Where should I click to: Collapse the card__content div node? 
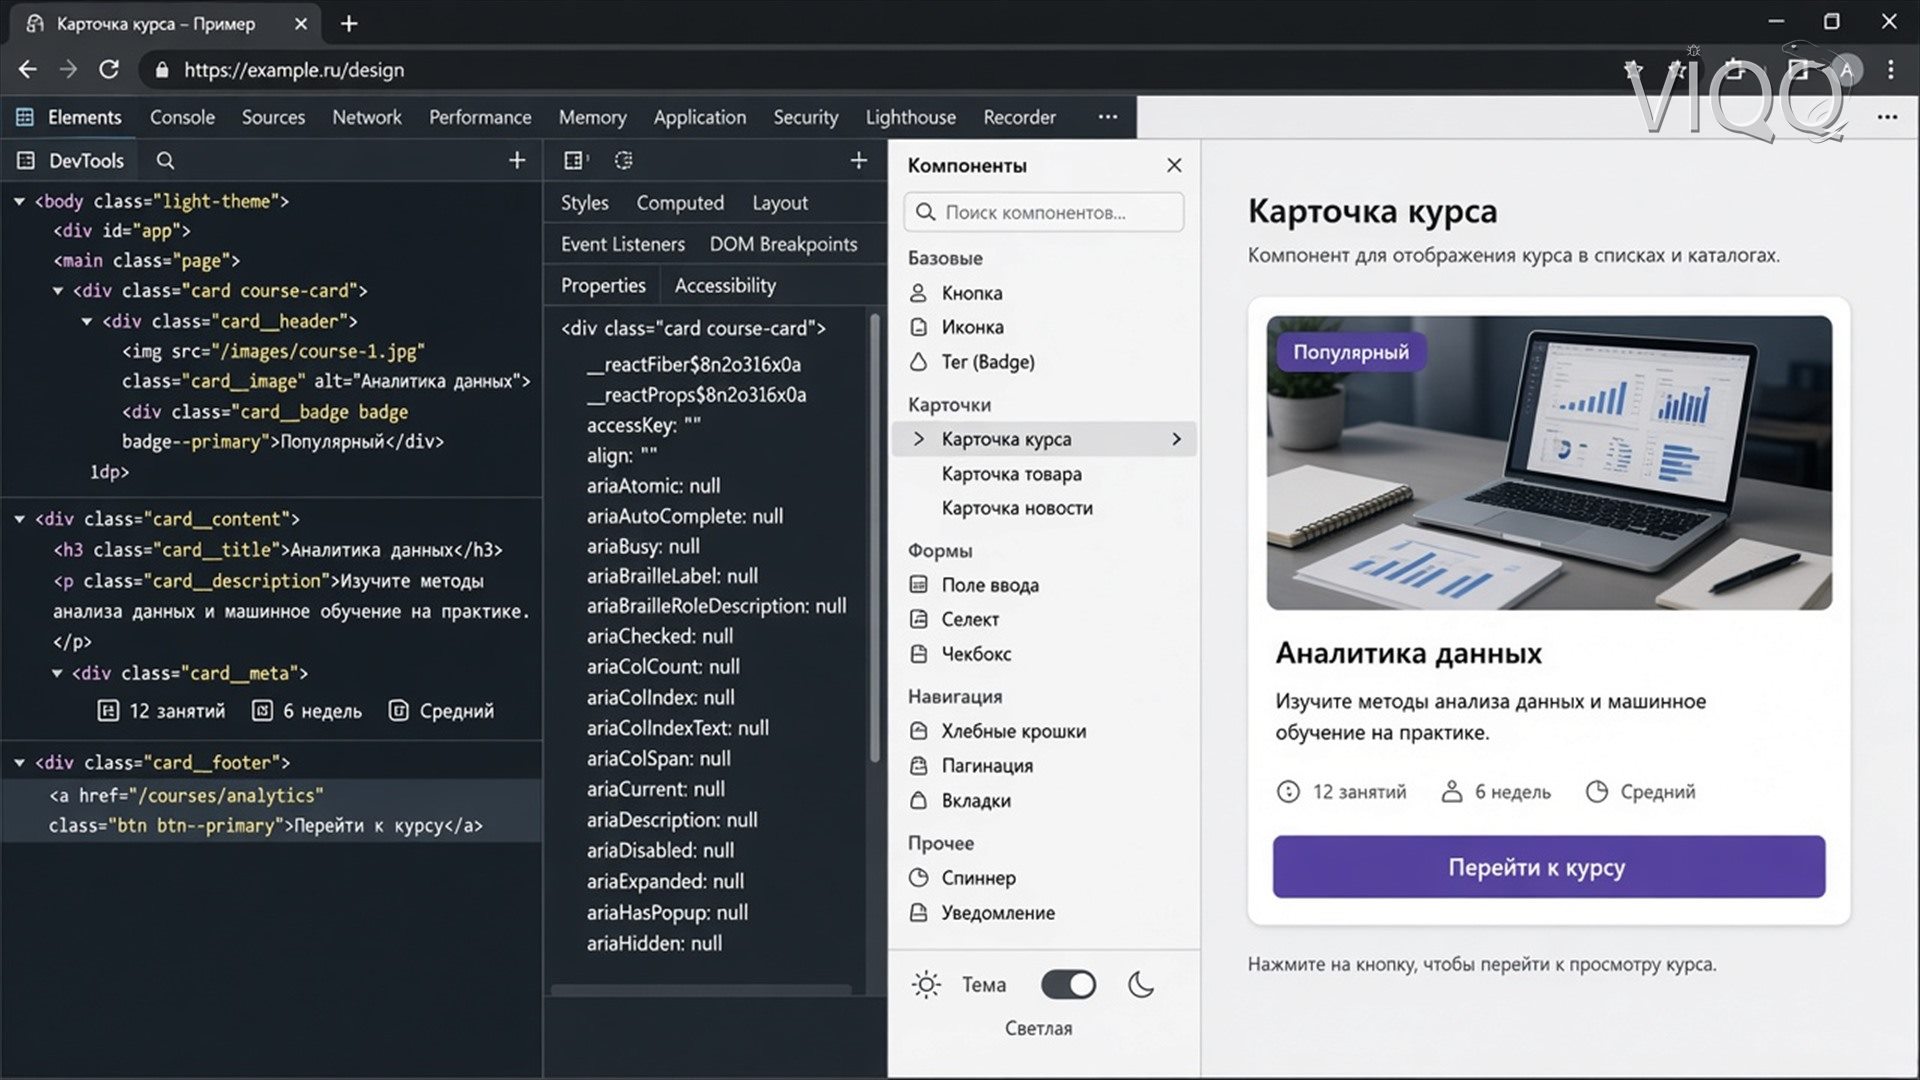[x=19, y=519]
